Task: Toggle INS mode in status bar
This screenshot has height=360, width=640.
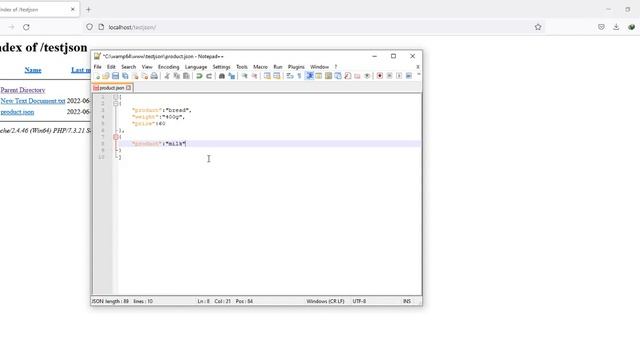Action: point(407,301)
